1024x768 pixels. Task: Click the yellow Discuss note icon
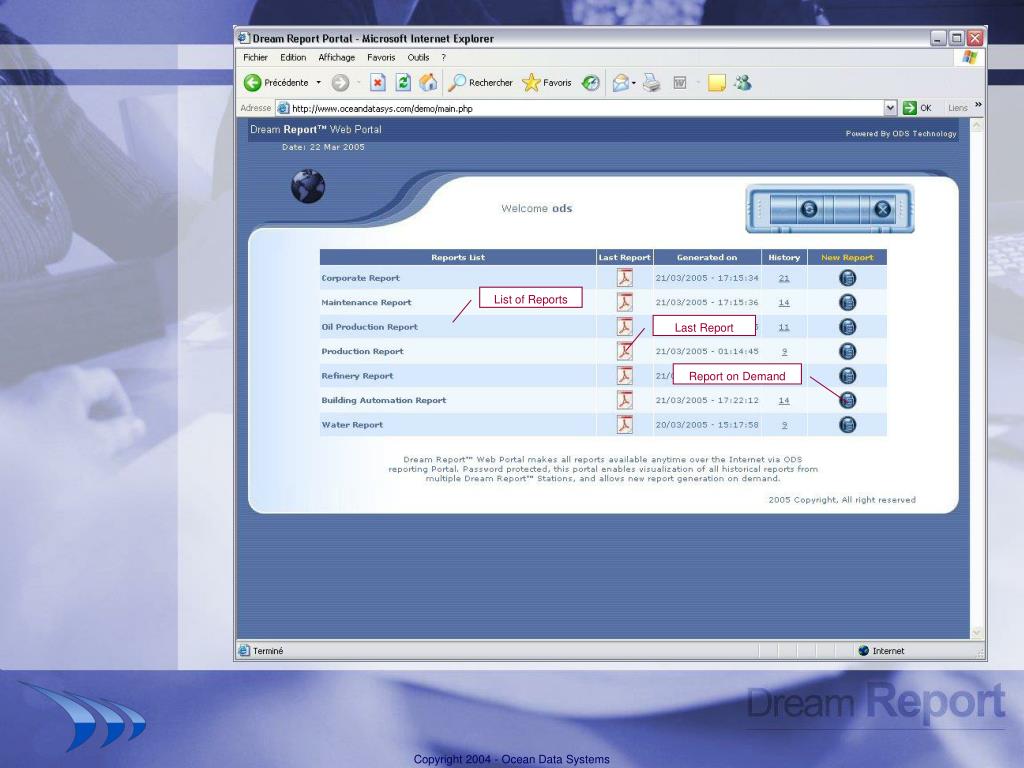pyautogui.click(x=716, y=83)
